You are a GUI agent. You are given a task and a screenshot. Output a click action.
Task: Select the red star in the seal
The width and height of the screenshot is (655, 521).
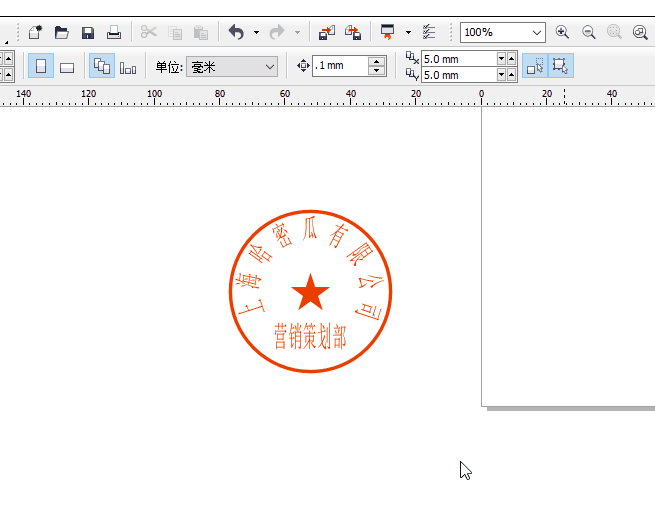coord(310,294)
